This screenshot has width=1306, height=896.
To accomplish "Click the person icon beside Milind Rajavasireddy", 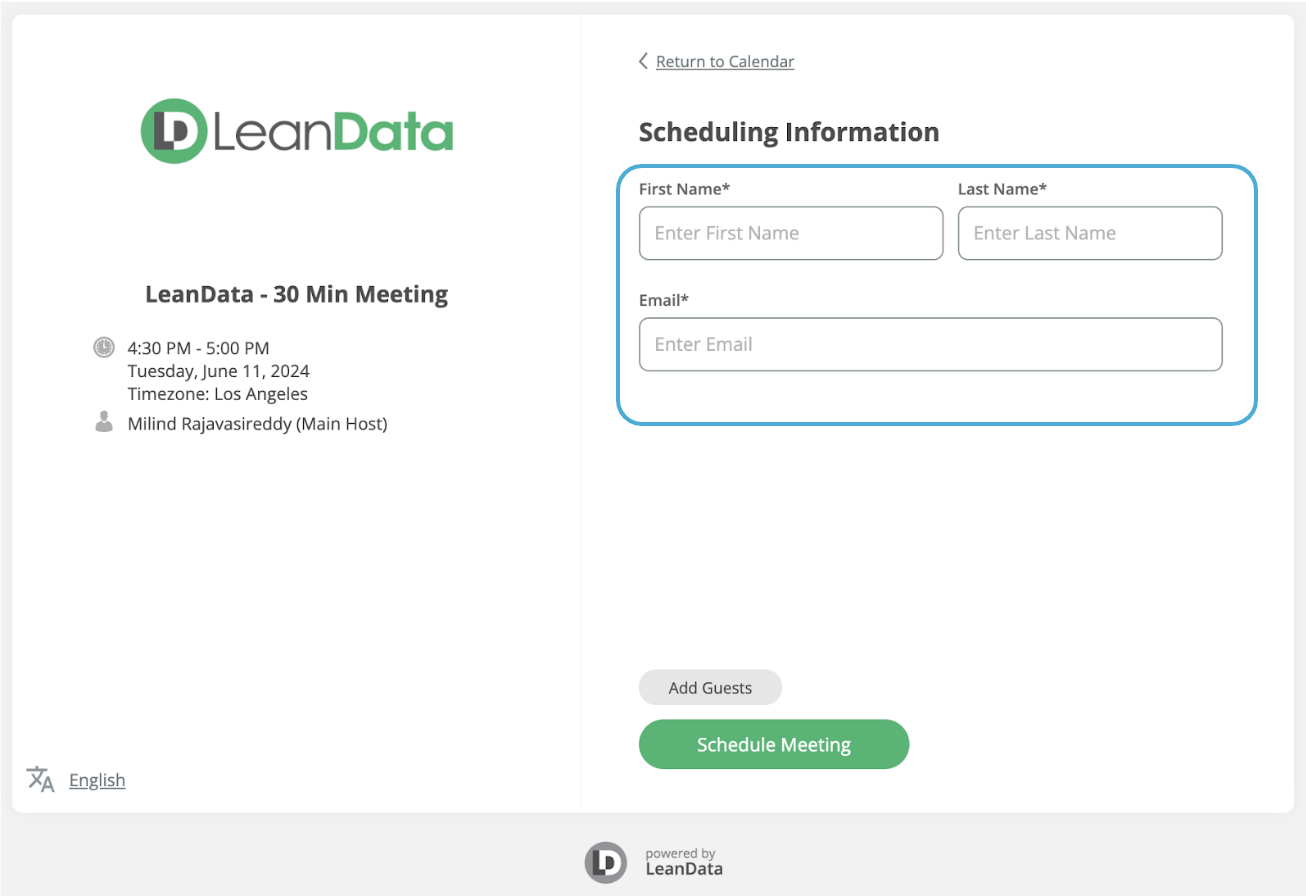I will point(104,423).
